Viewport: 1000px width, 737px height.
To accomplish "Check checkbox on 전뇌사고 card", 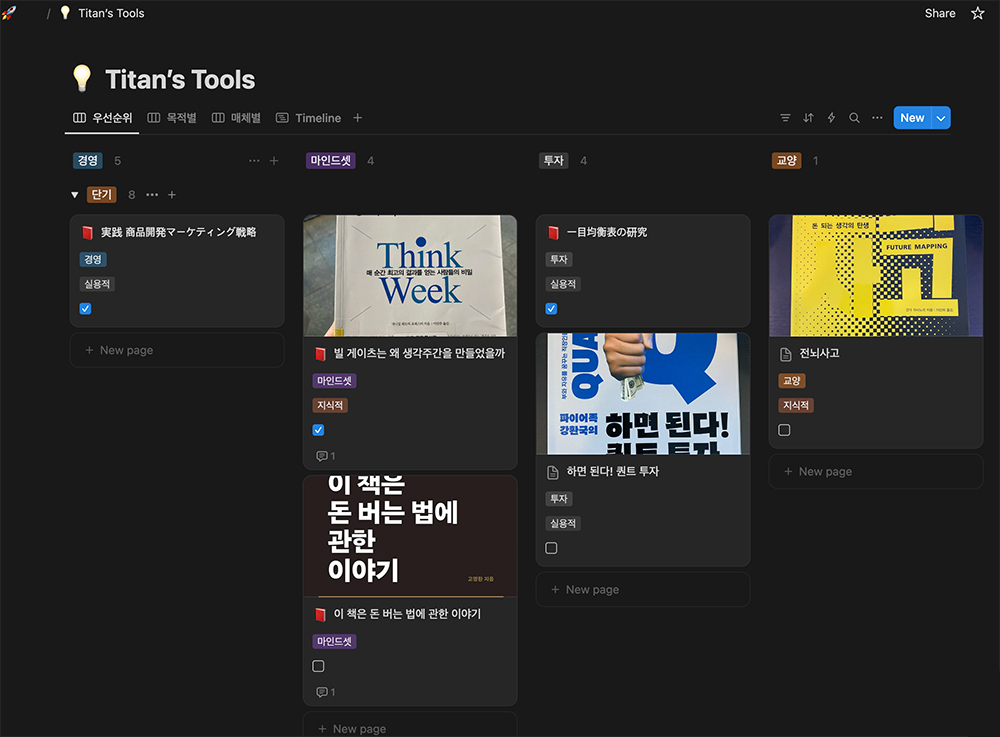I will (x=784, y=430).
